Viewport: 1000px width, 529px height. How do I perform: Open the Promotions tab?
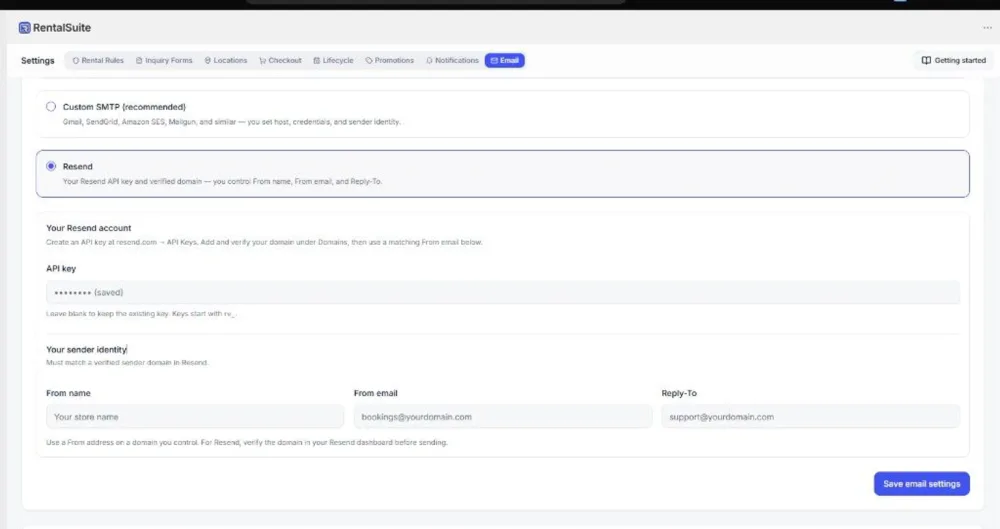[389, 61]
